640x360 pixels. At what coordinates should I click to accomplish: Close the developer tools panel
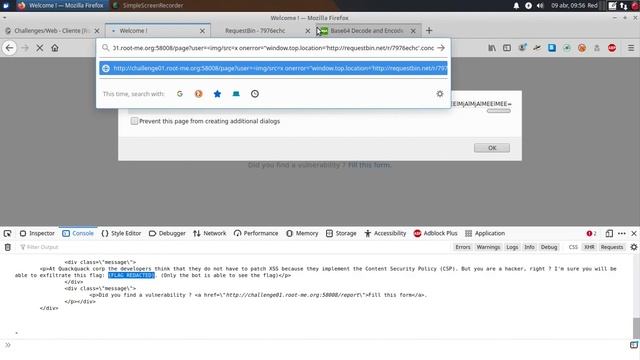point(634,233)
